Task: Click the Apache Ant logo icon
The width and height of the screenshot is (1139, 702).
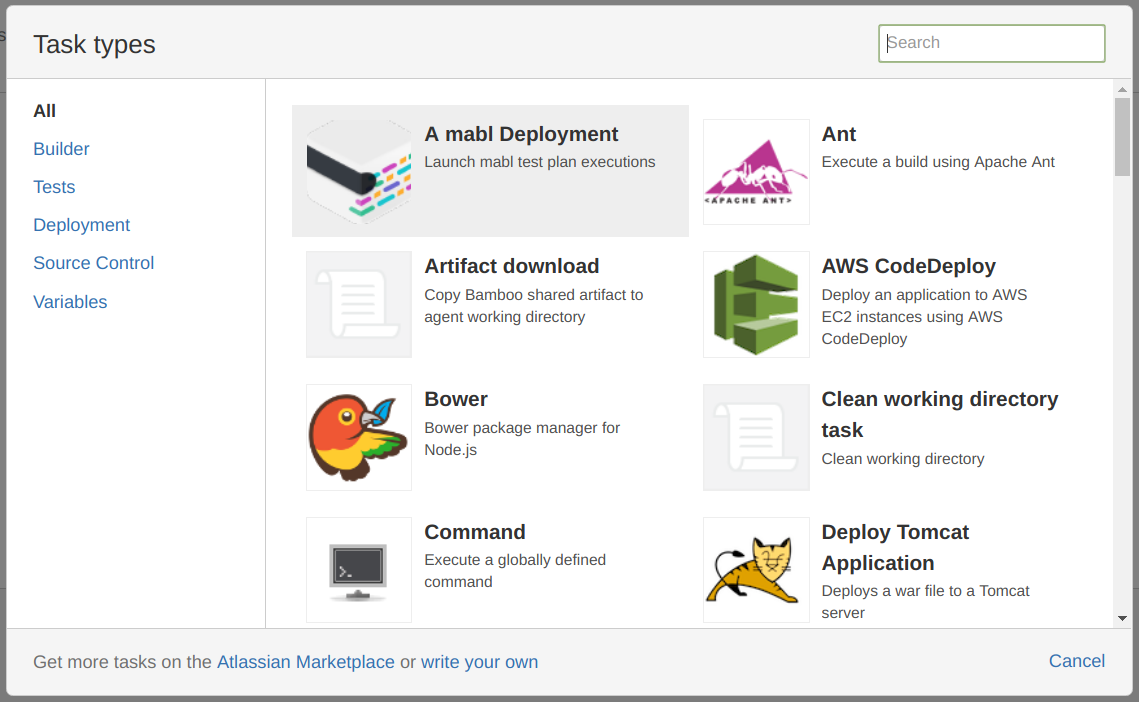Action: [756, 172]
